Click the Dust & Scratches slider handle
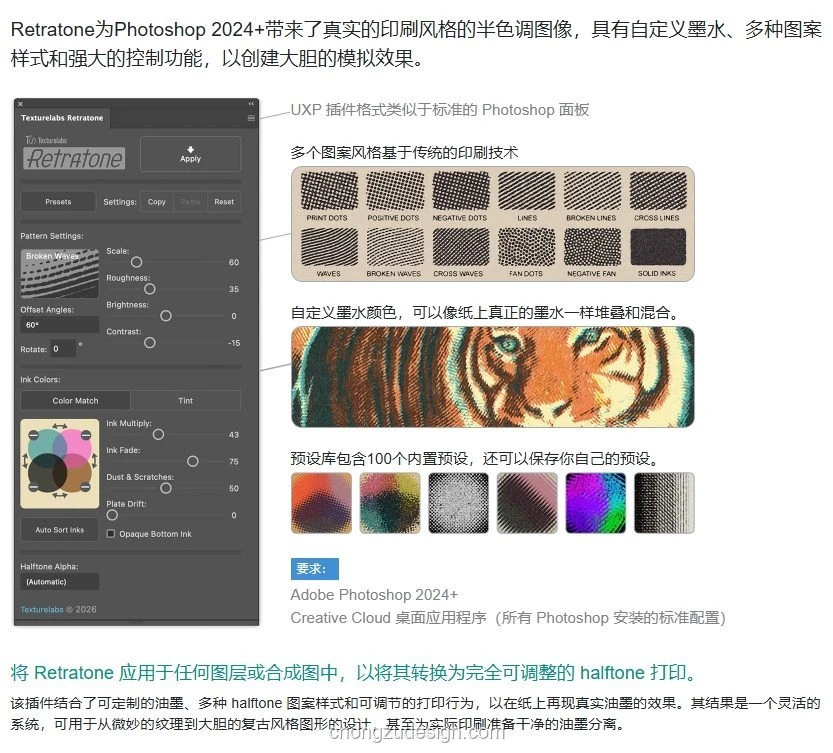833x753 pixels. click(166, 488)
